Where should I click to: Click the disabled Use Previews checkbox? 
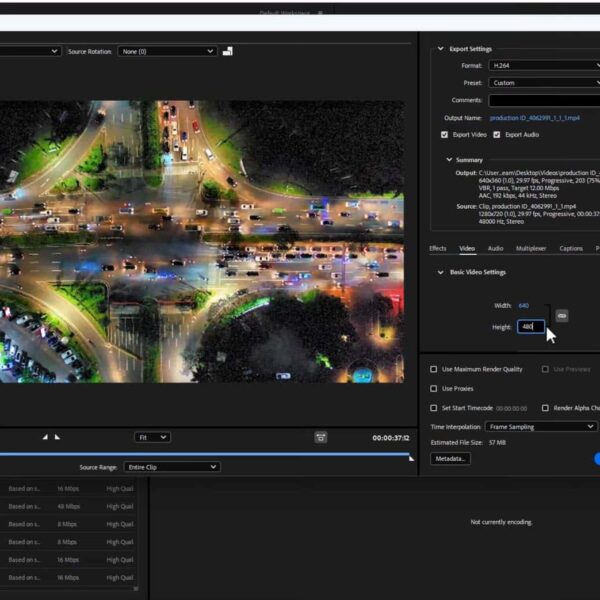pos(545,369)
